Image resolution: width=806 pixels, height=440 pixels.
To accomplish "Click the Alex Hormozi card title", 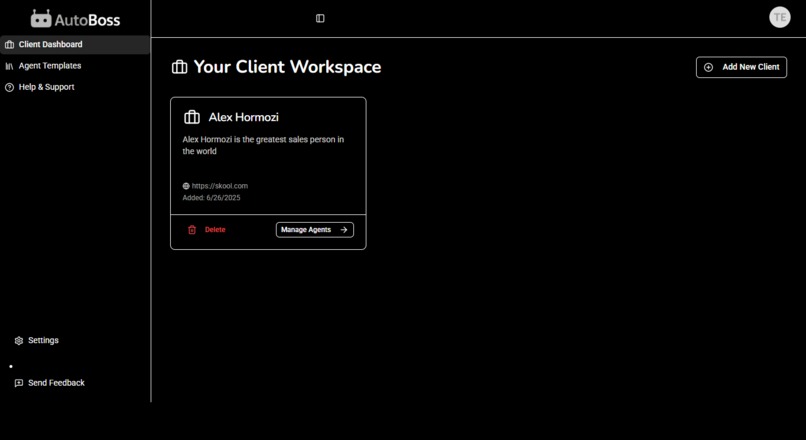I will [244, 117].
